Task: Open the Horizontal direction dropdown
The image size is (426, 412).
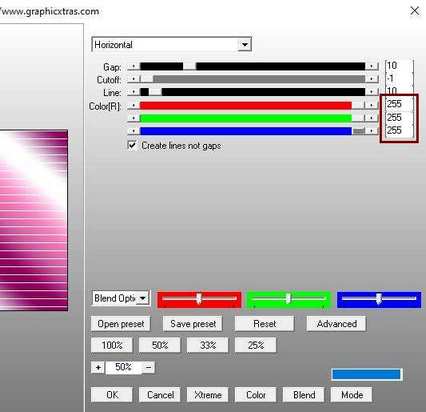Action: (x=245, y=44)
